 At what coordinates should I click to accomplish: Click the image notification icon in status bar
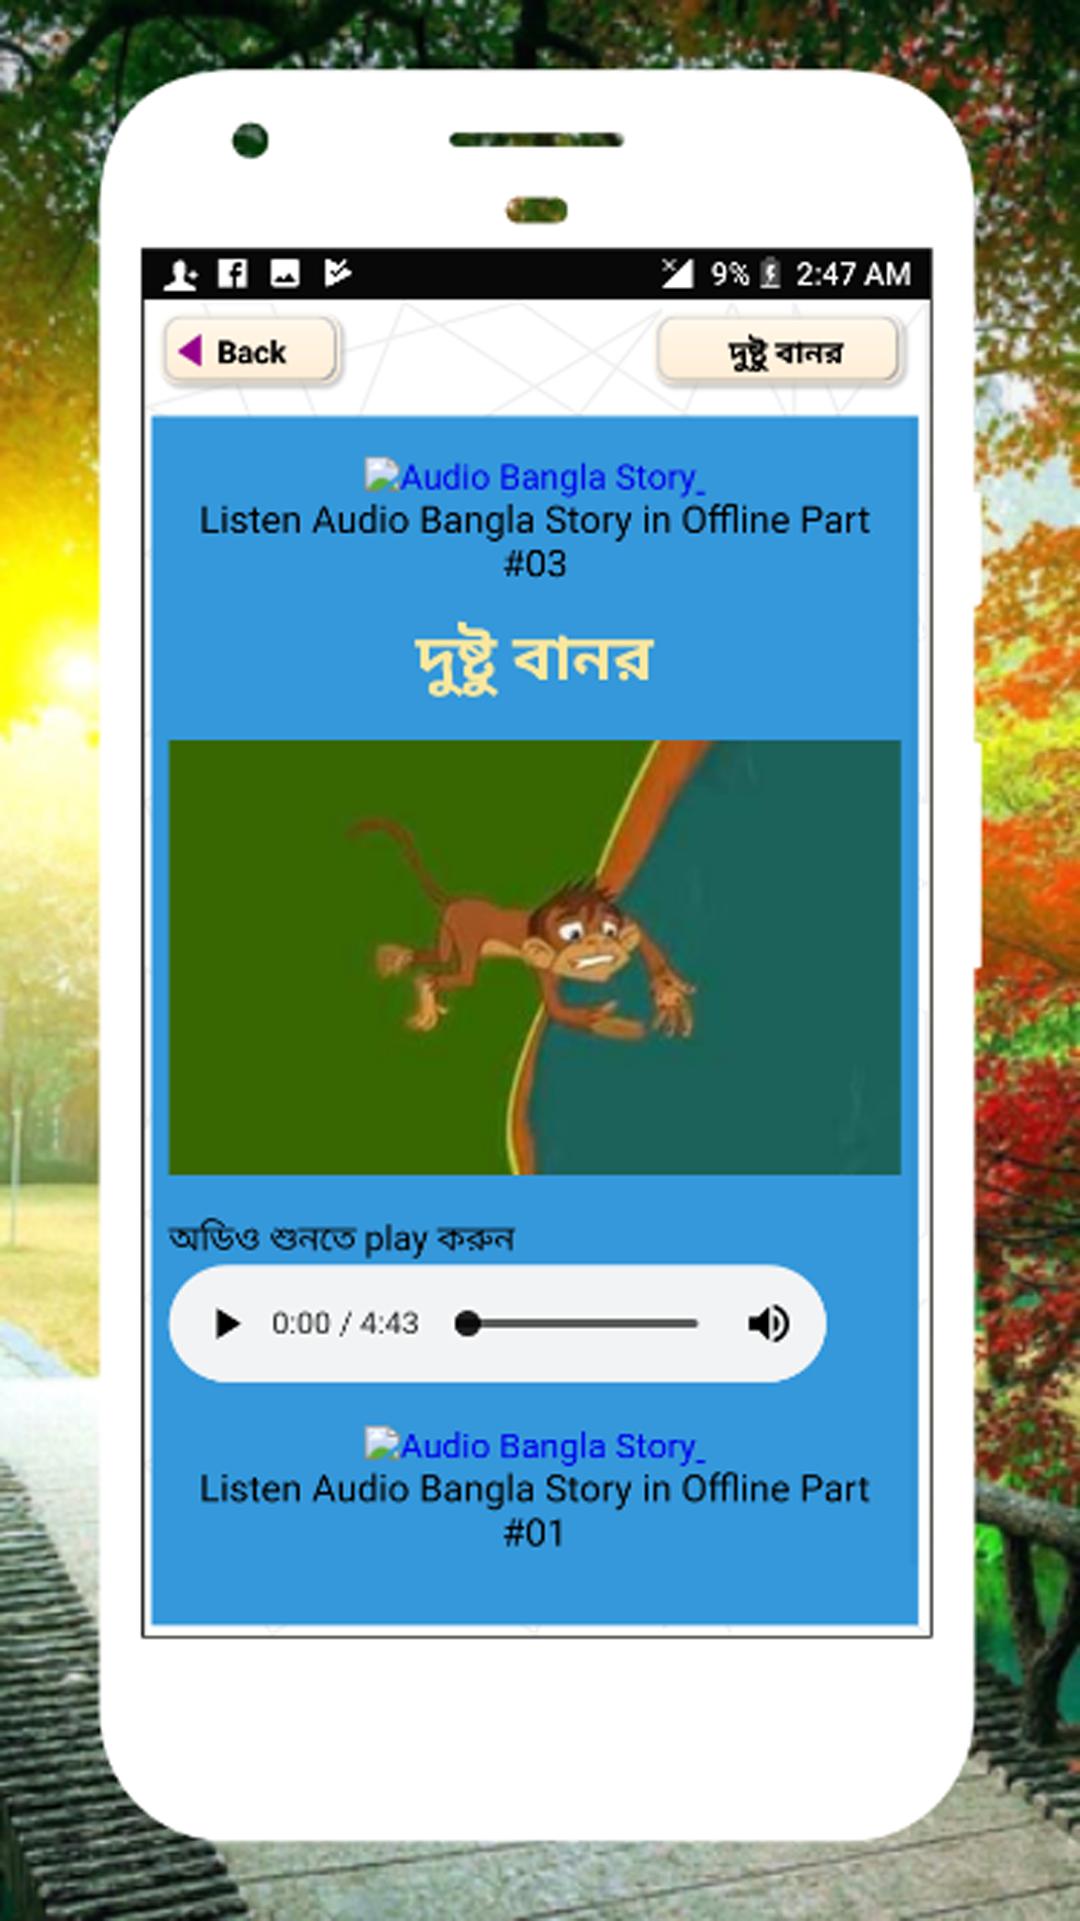(x=285, y=273)
